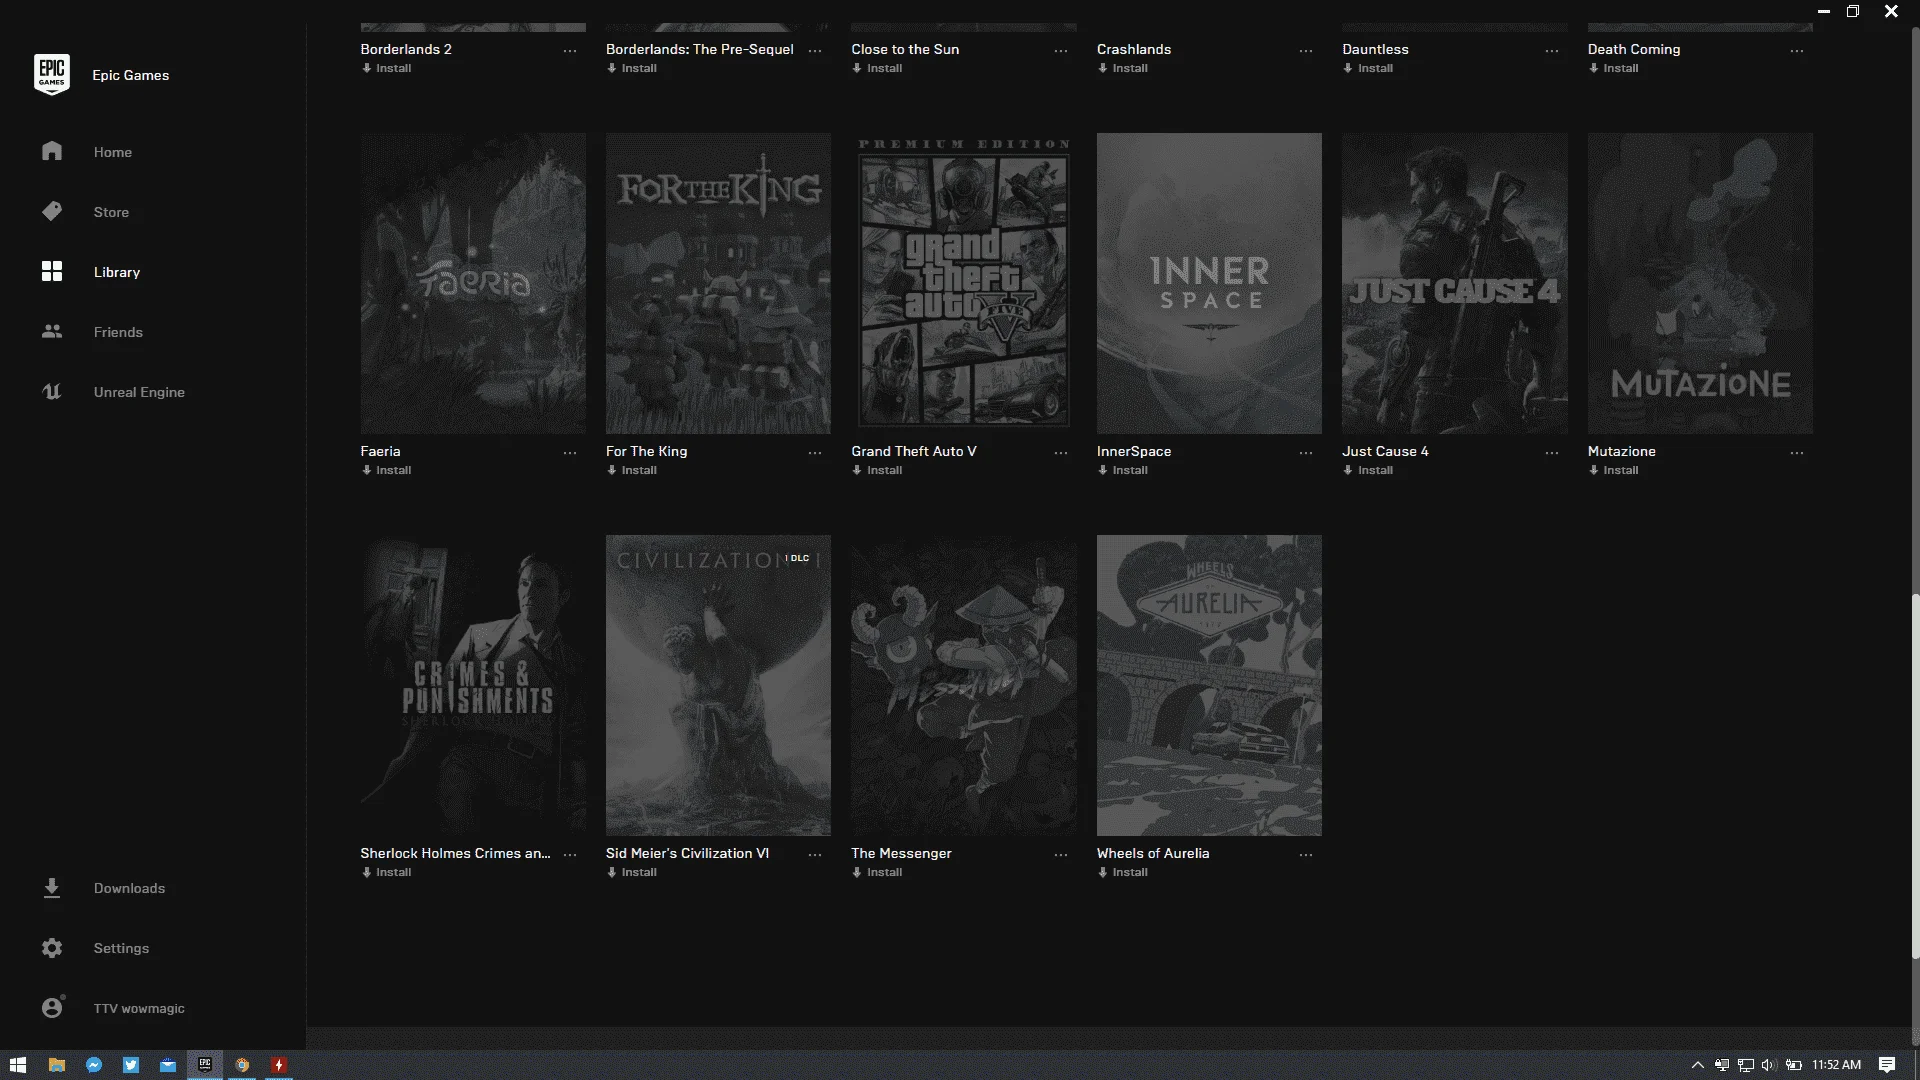Open options menu for Grand Theft Auto V
Viewport: 1920px width, 1080px height.
tap(1061, 453)
